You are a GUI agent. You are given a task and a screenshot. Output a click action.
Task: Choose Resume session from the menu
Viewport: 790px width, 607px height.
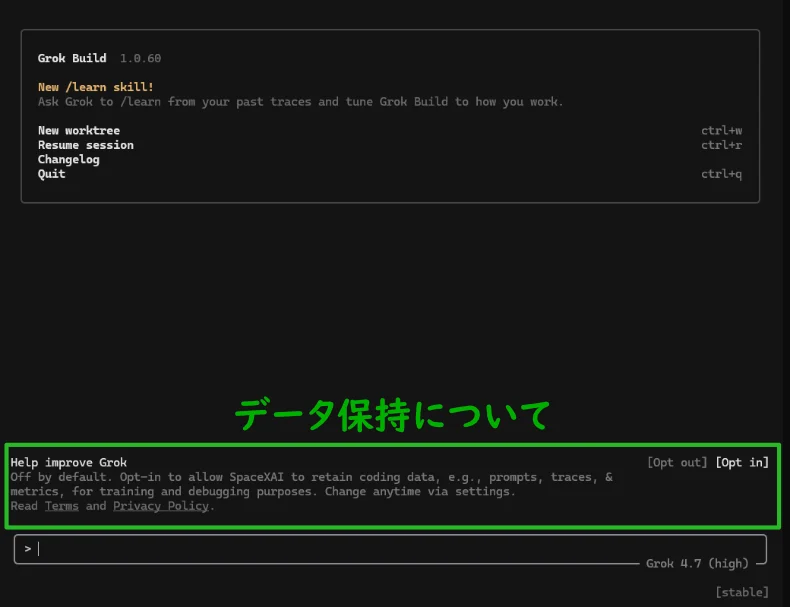tap(86, 145)
